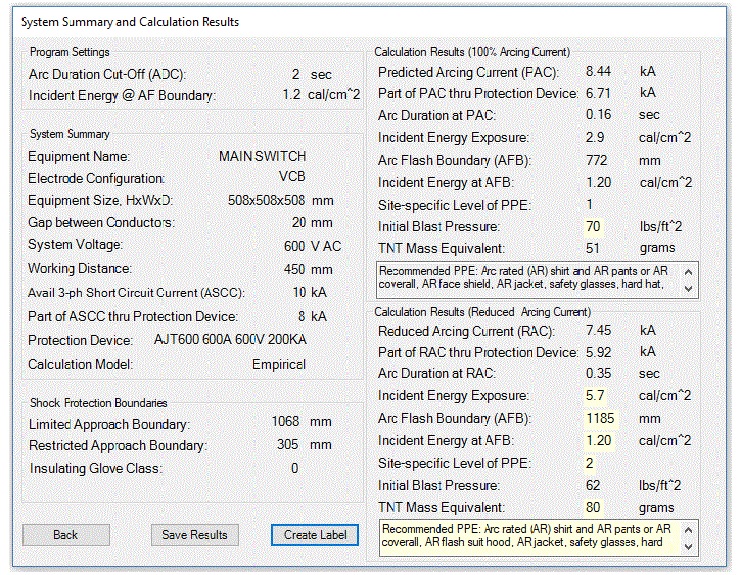Image resolution: width=741 pixels, height=575 pixels.
Task: Click the Electrode Configuration value VCB
Action: click(291, 179)
